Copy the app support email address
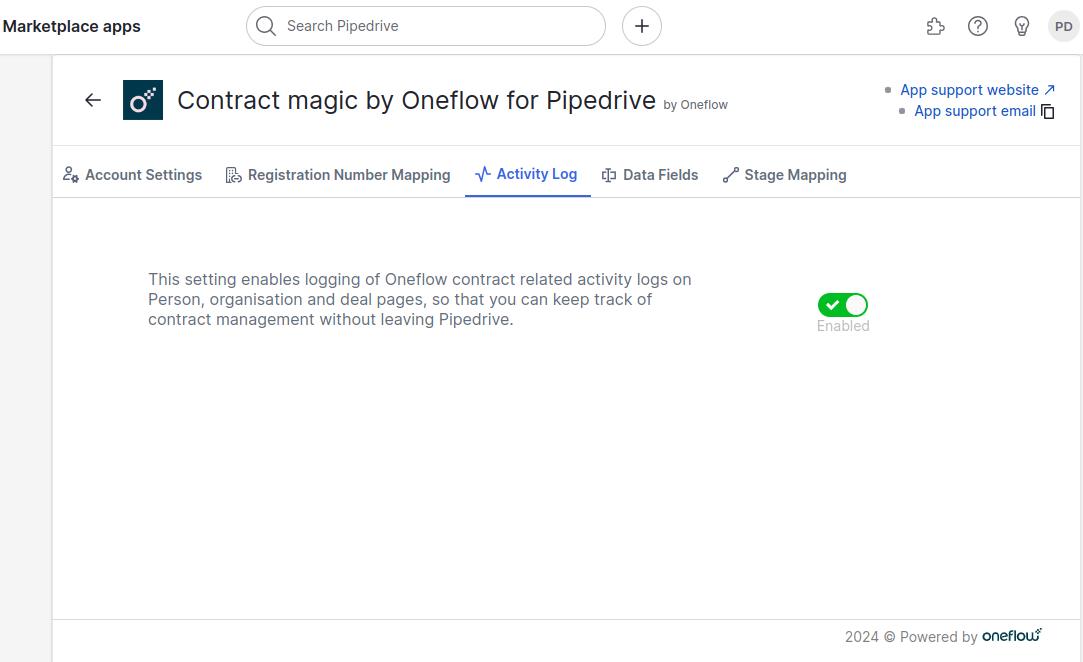 [1047, 111]
